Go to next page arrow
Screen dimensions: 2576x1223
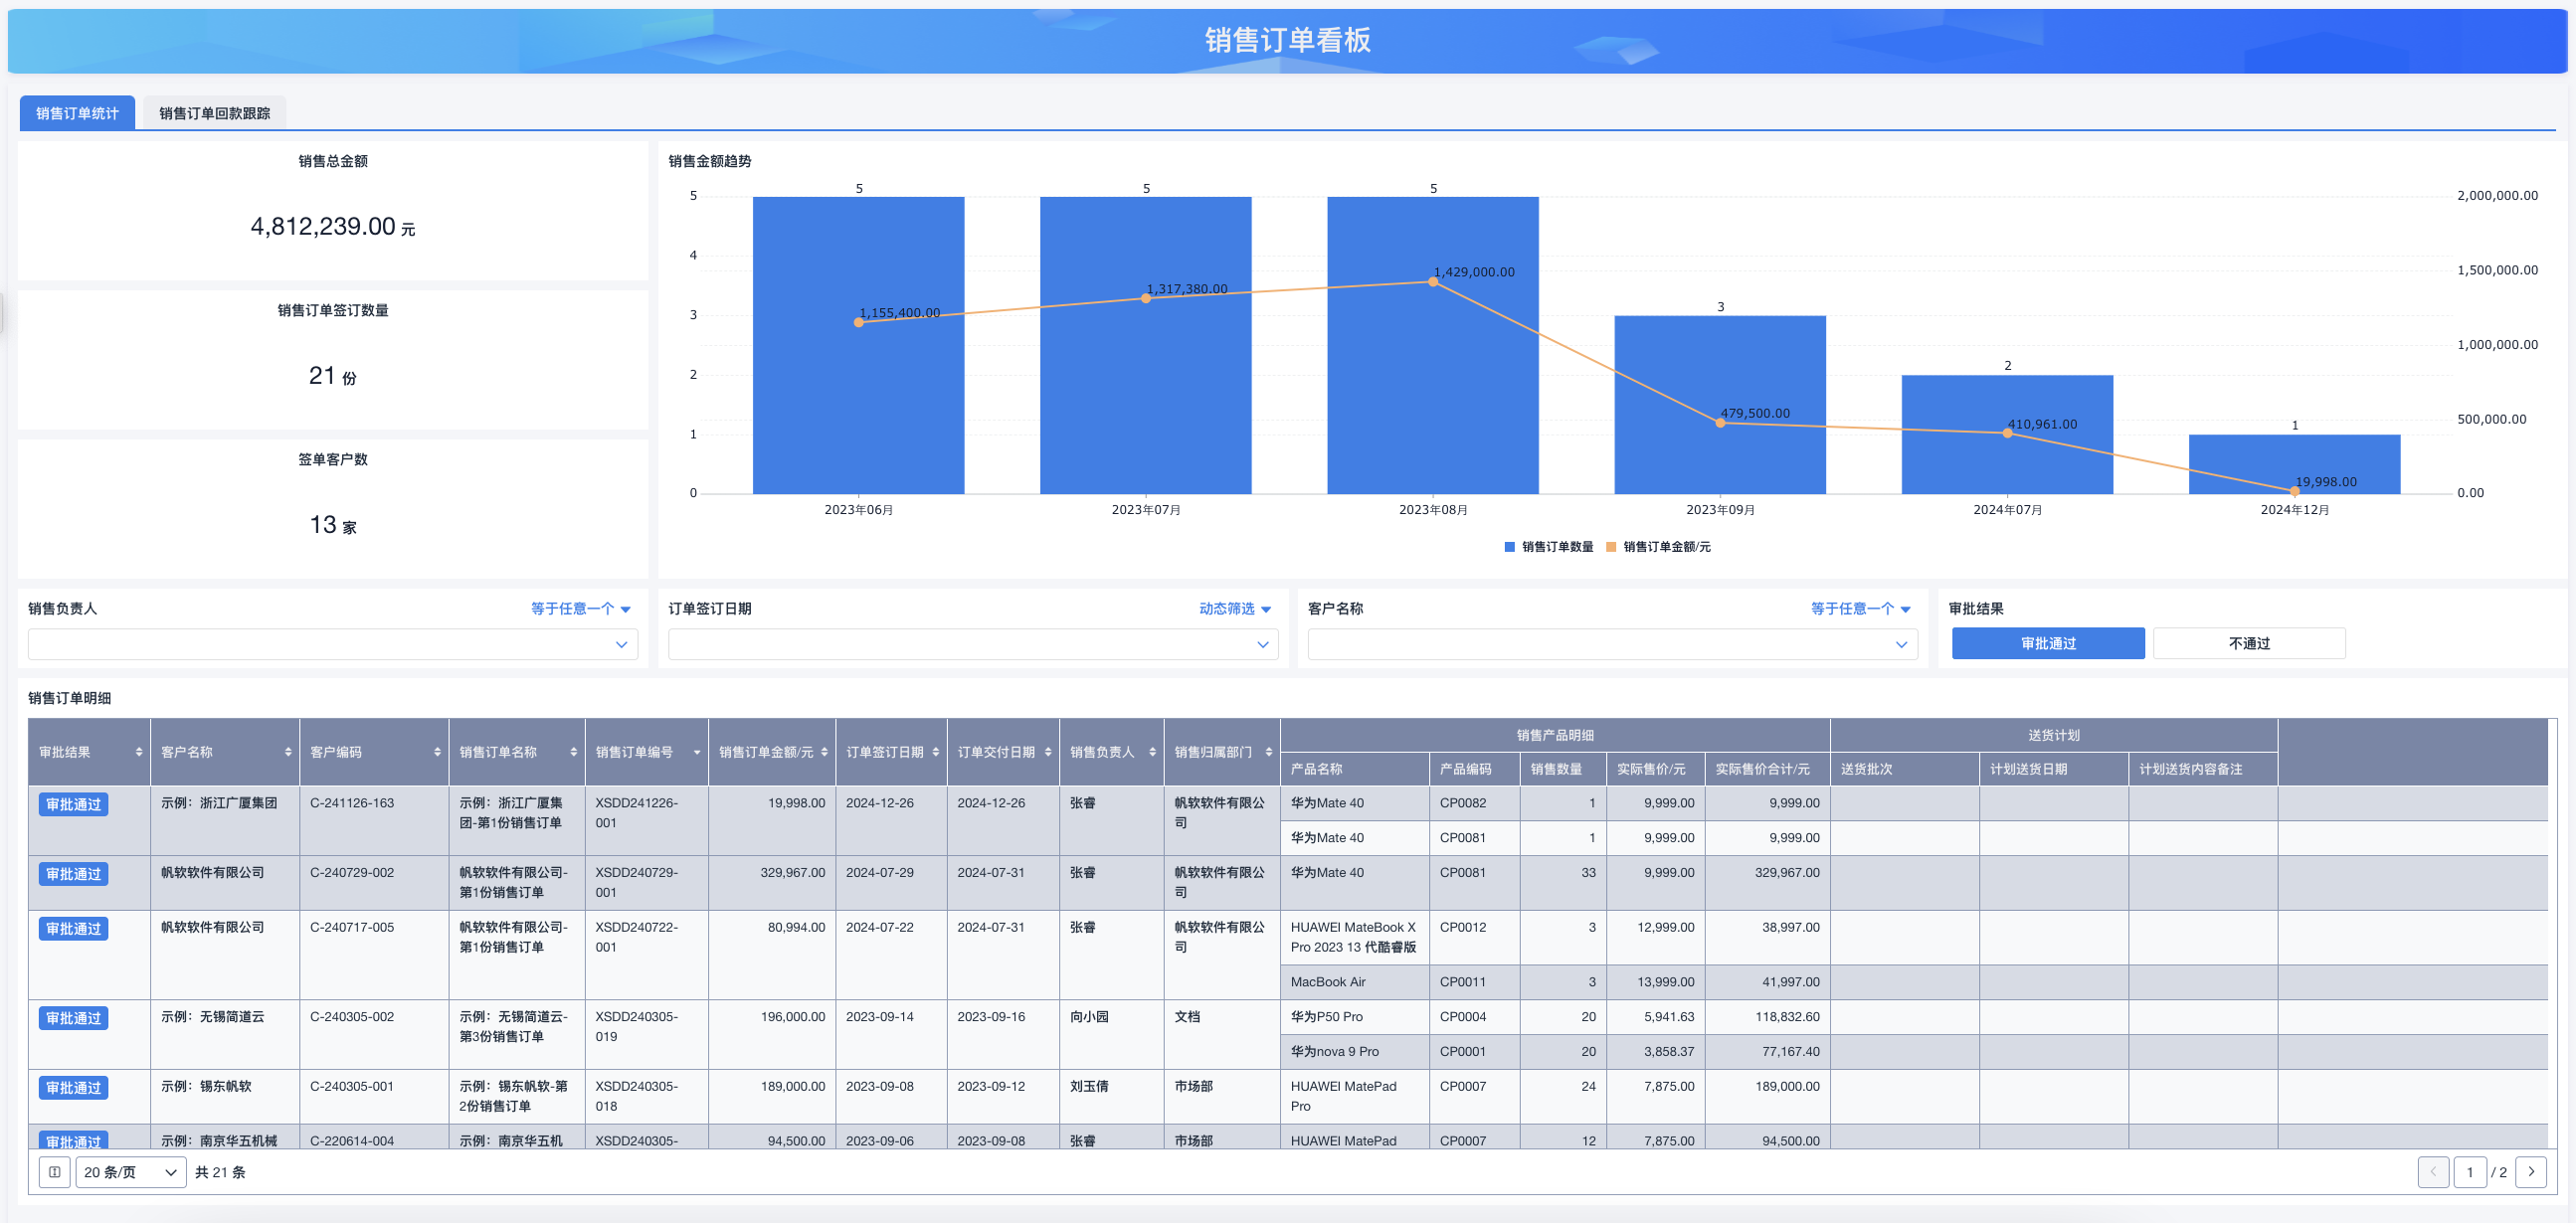(2530, 1172)
